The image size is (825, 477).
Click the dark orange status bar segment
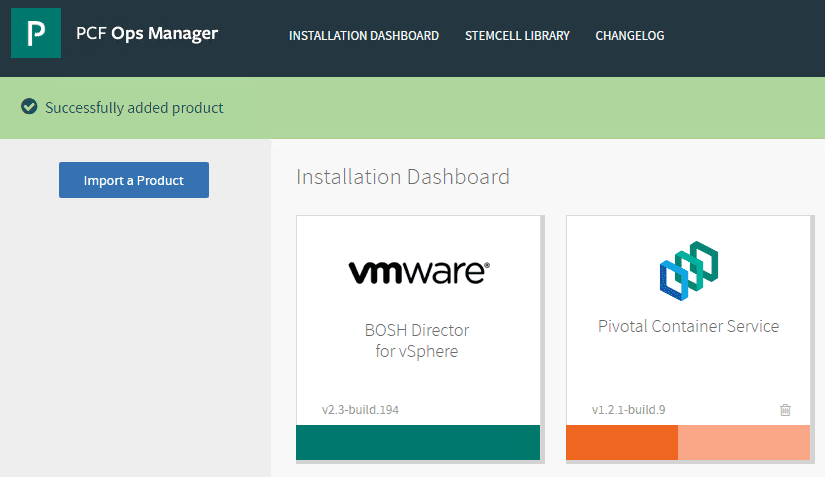tap(621, 442)
